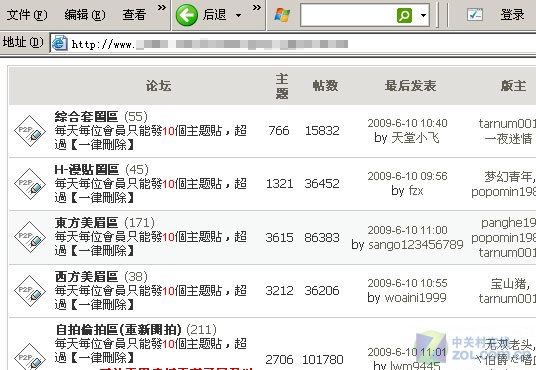
Task: Open the 查看 menu
Action: point(134,15)
